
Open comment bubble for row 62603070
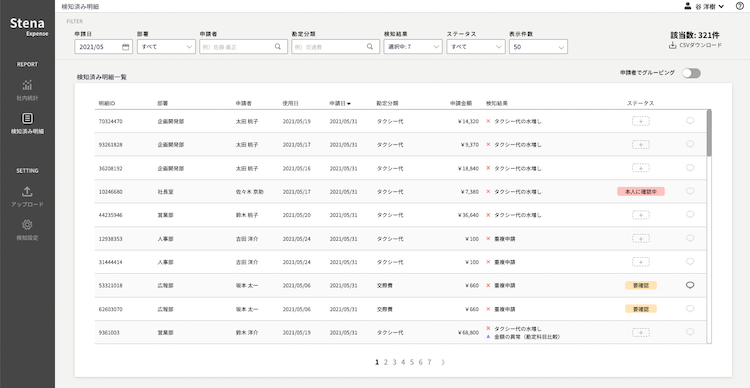point(690,309)
